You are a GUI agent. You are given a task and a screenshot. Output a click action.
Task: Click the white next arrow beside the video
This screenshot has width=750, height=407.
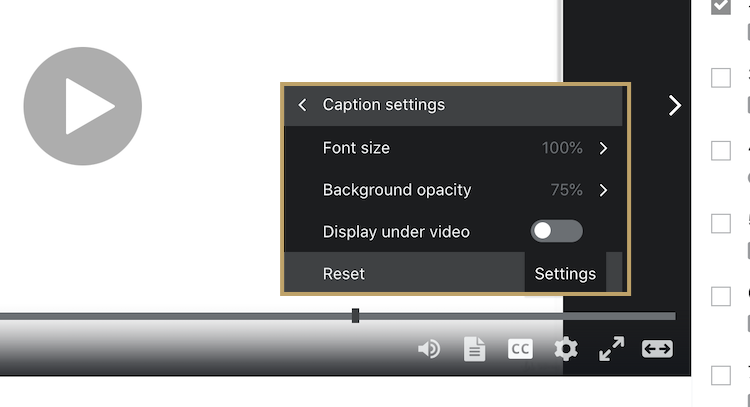pyautogui.click(x=675, y=105)
